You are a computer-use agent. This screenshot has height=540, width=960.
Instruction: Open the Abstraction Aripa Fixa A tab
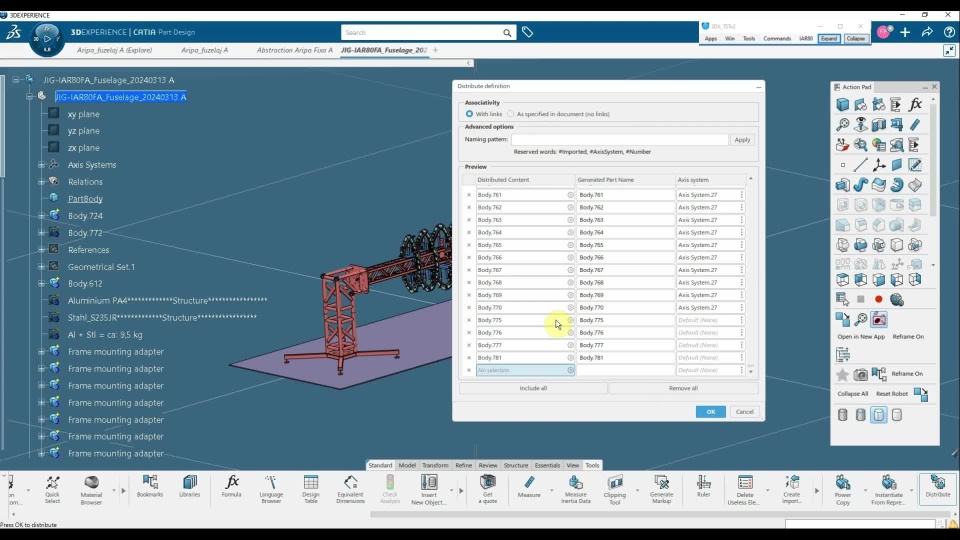coord(294,50)
